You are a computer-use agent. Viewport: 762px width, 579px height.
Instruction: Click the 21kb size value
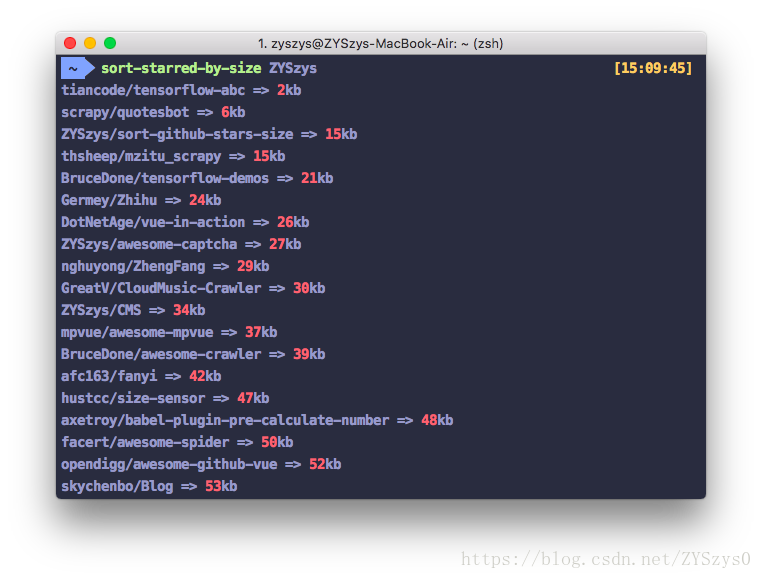[x=317, y=178]
